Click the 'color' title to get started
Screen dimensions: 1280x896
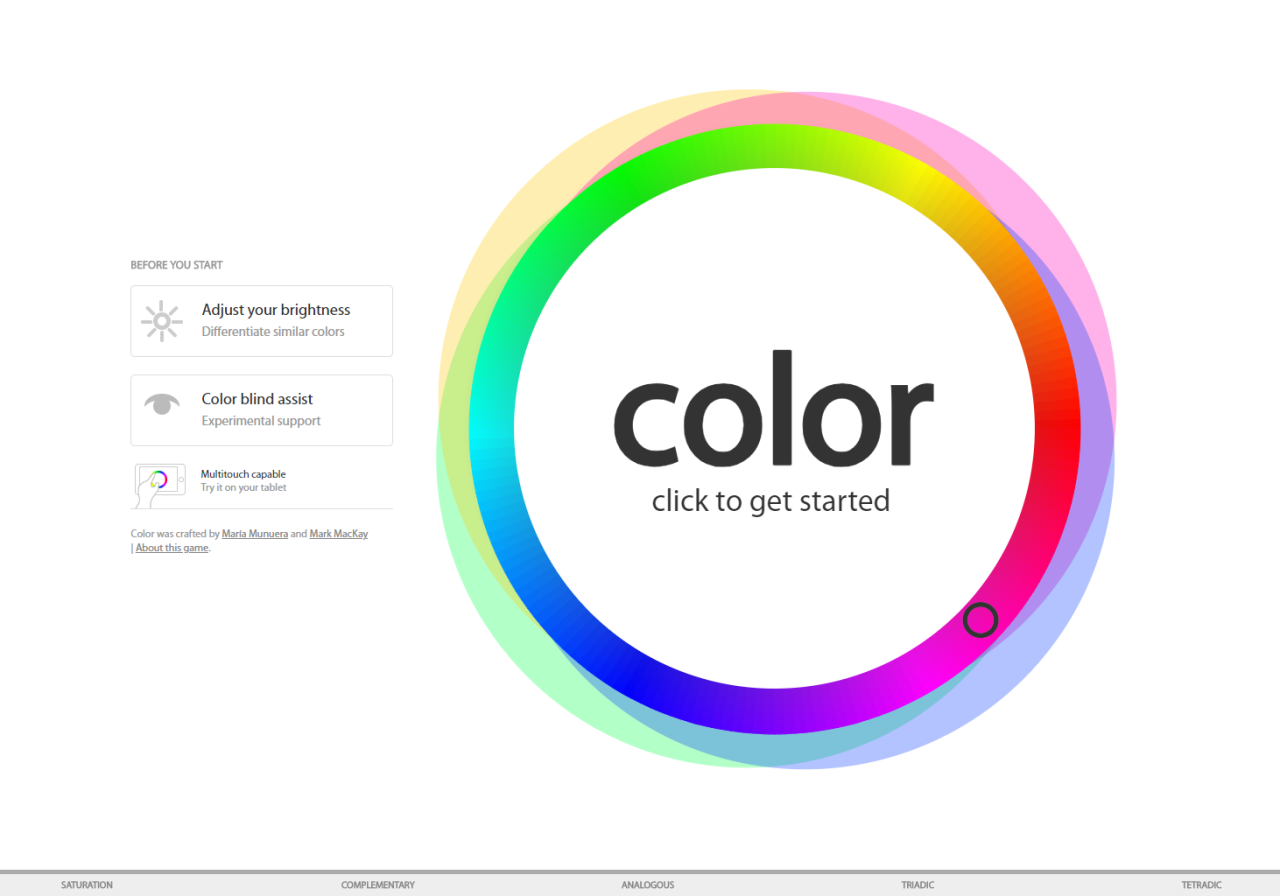coord(773,408)
